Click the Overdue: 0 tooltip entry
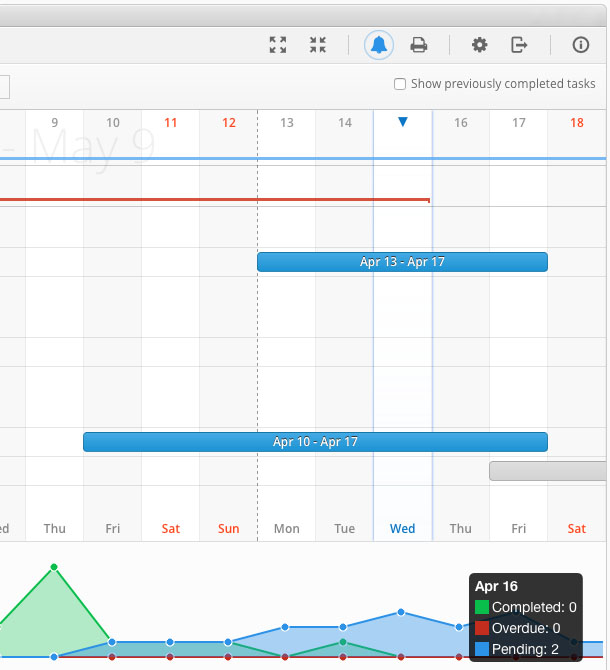This screenshot has height=670, width=610. tap(518, 628)
